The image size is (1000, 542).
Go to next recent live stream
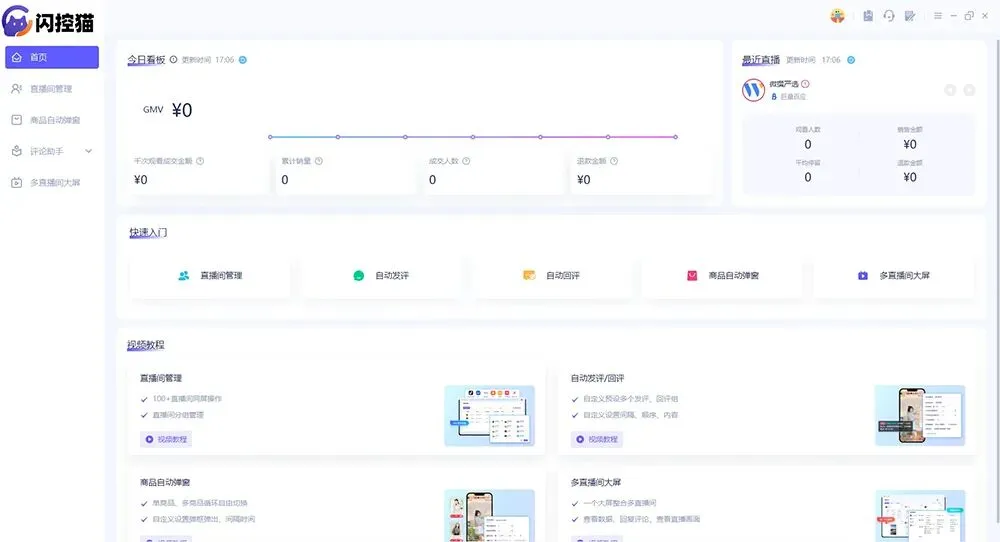pyautogui.click(x=969, y=90)
